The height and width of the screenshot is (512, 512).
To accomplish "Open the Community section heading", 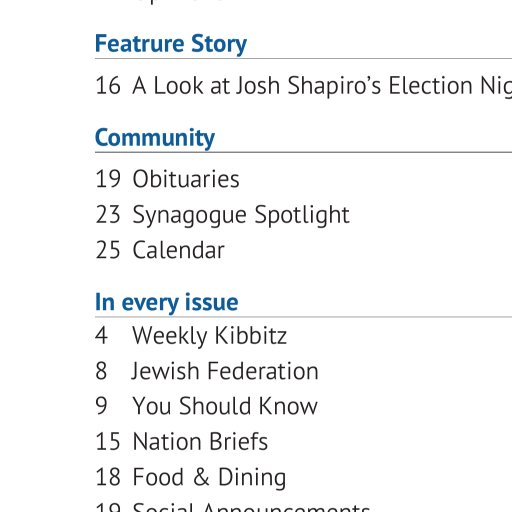I will pyautogui.click(x=155, y=138).
